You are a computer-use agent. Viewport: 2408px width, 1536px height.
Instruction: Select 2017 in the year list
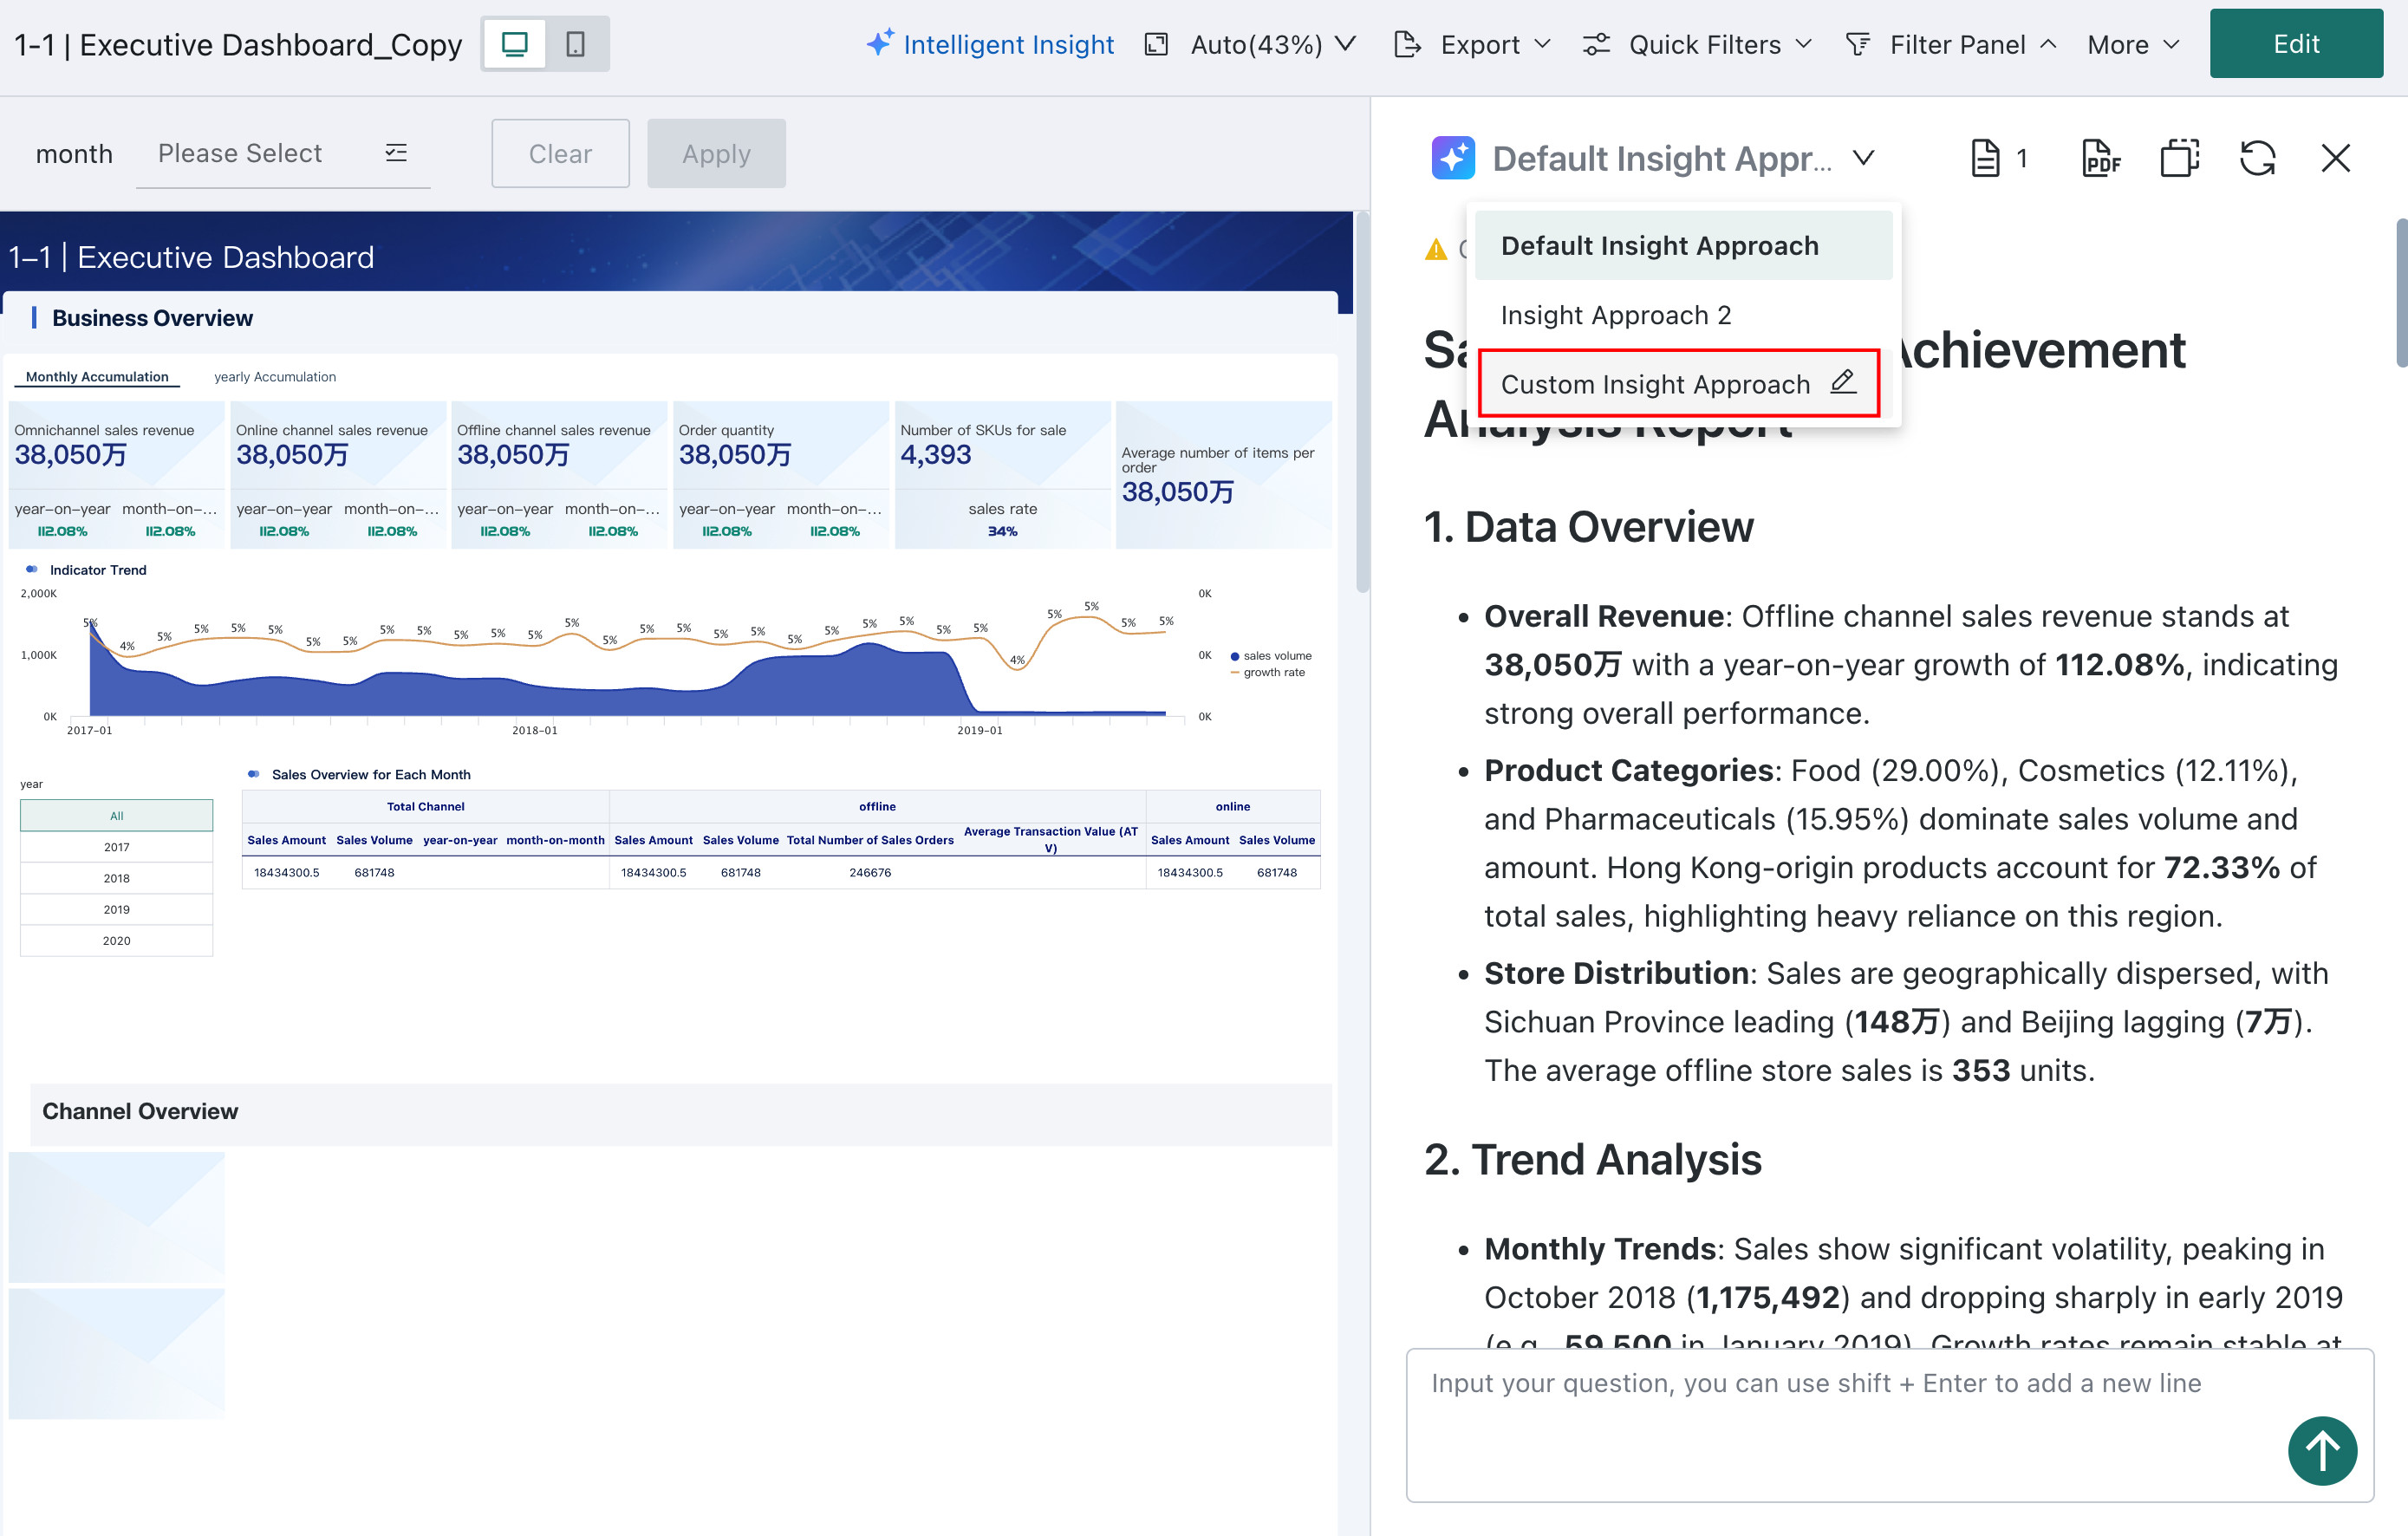click(x=117, y=846)
